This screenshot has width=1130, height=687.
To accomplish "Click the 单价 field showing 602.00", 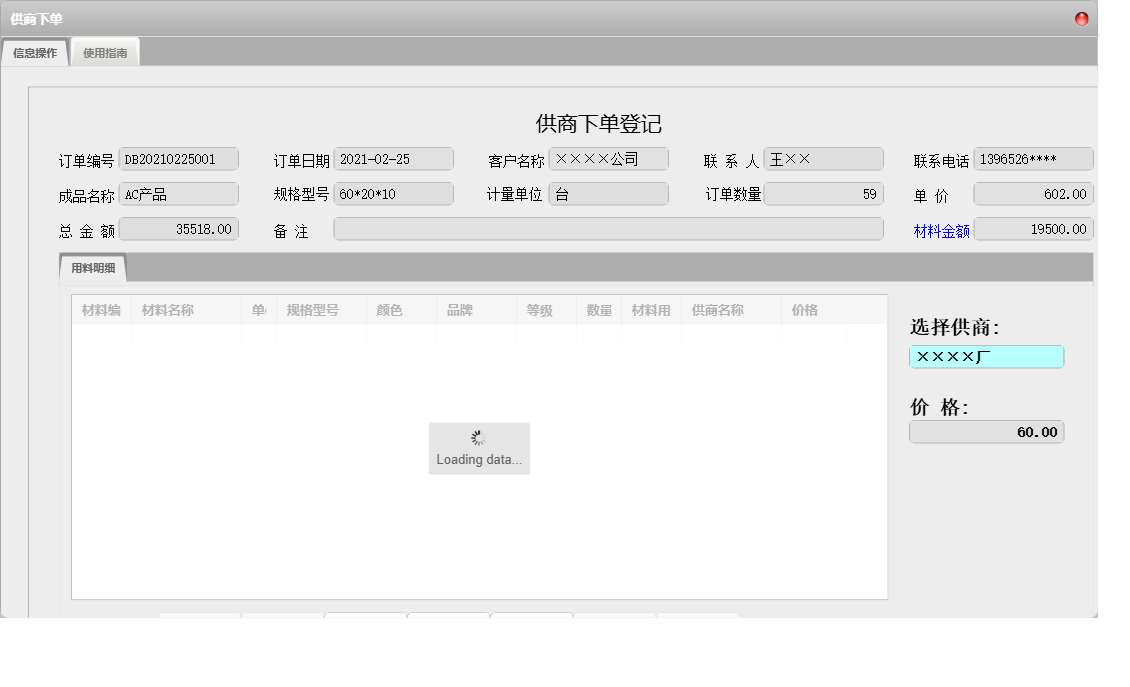I will (1036, 193).
